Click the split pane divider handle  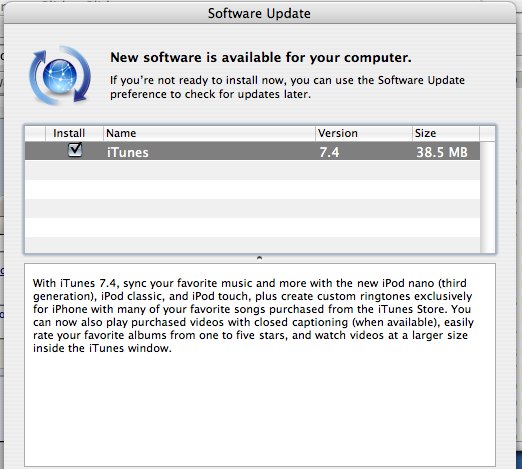259,258
